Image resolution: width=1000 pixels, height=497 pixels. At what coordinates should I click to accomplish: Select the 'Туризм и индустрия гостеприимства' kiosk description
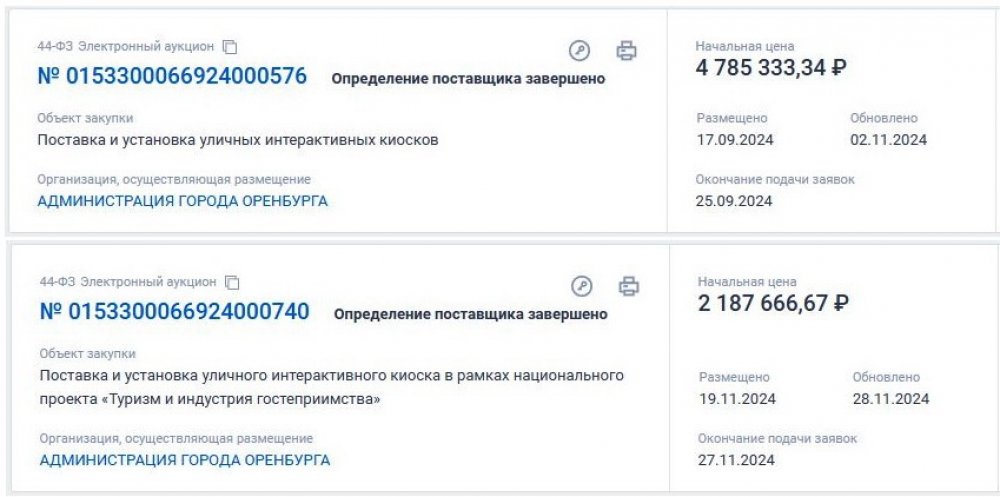tap(331, 387)
